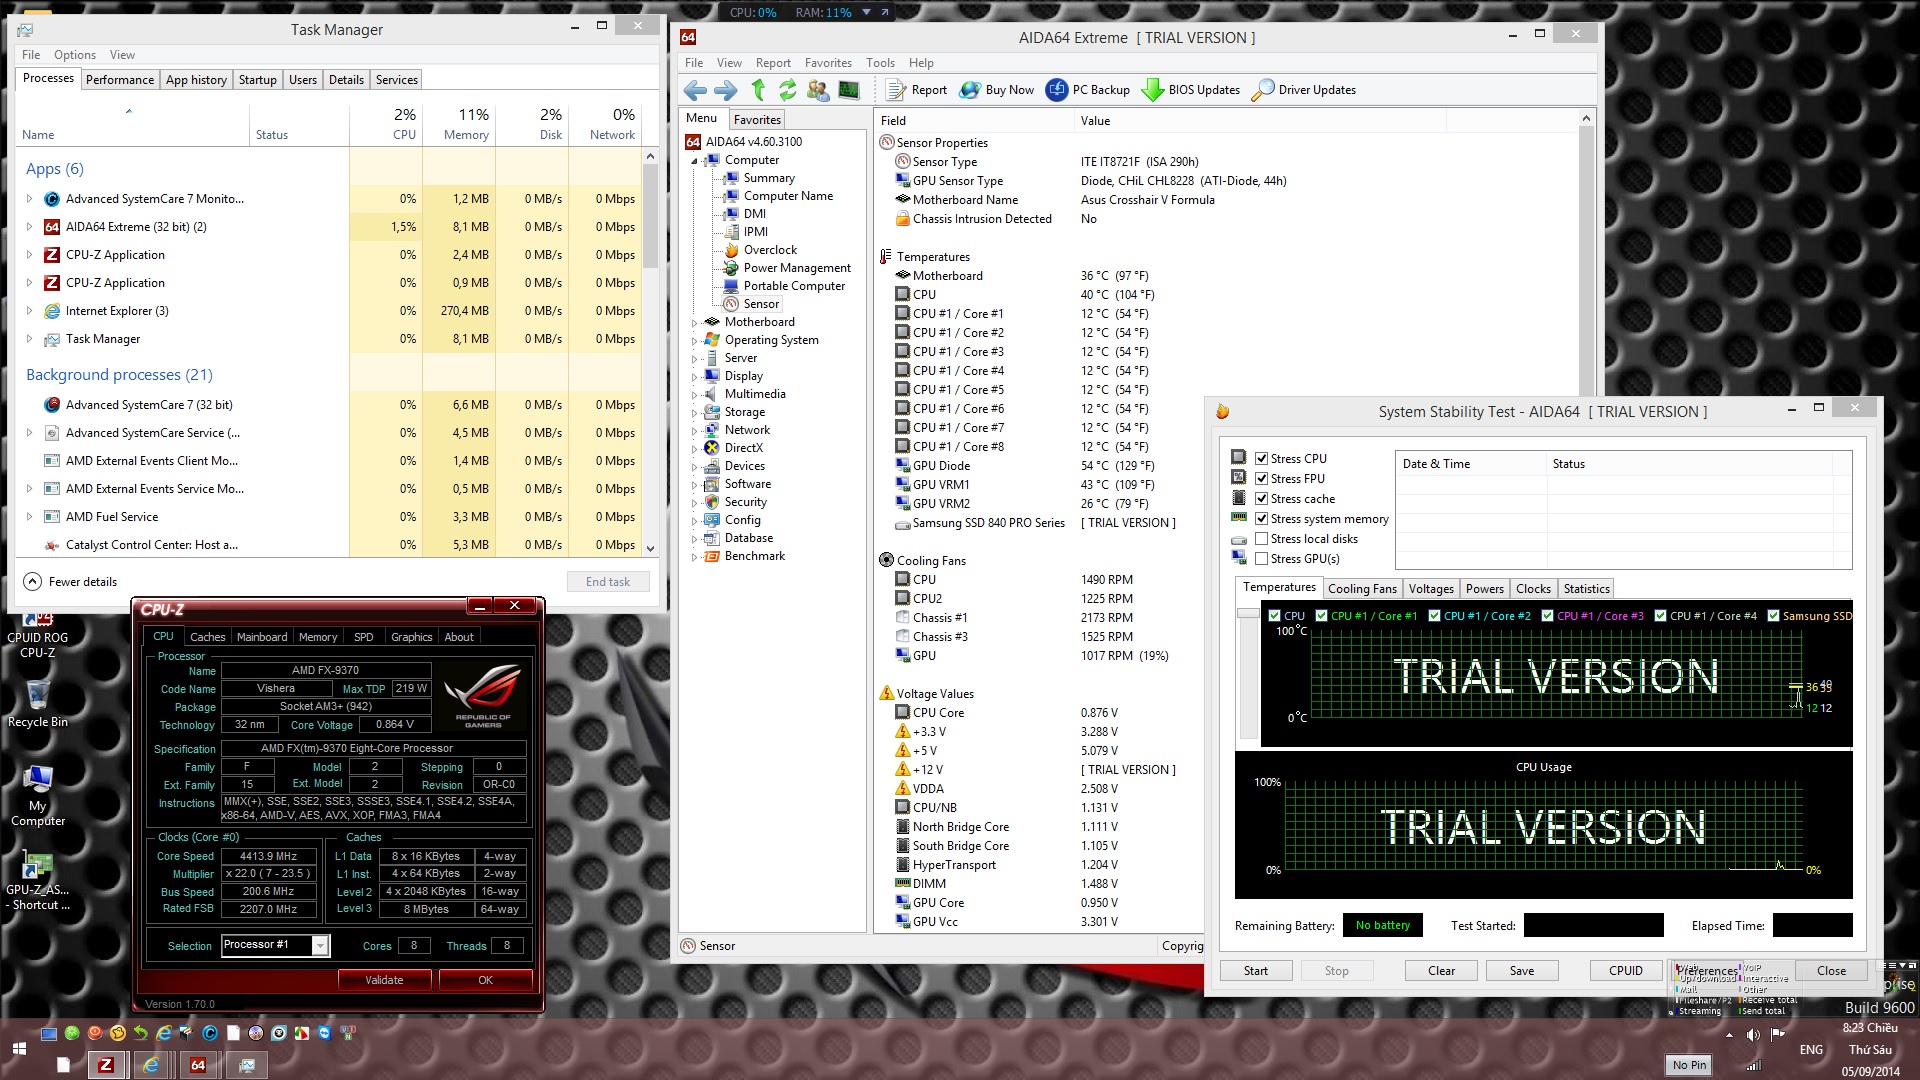Screen dimensions: 1920x1080
Task: Click the users icon in AIDA64 toolbar
Action: pos(818,90)
